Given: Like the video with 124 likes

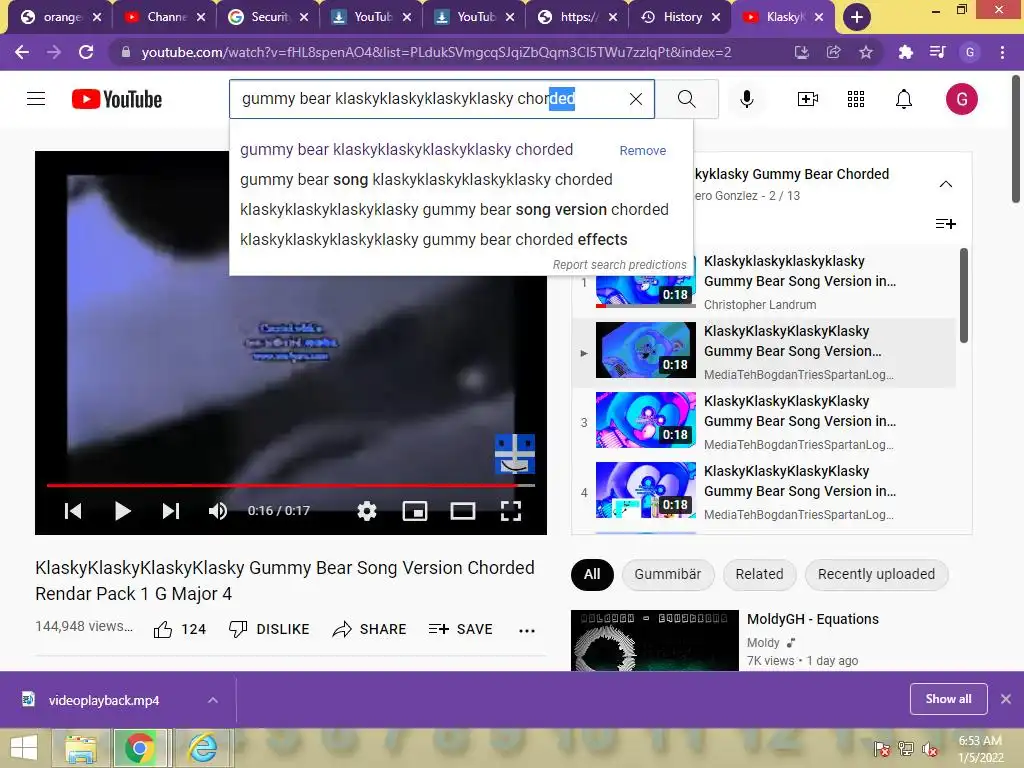Looking at the screenshot, I should click(180, 629).
